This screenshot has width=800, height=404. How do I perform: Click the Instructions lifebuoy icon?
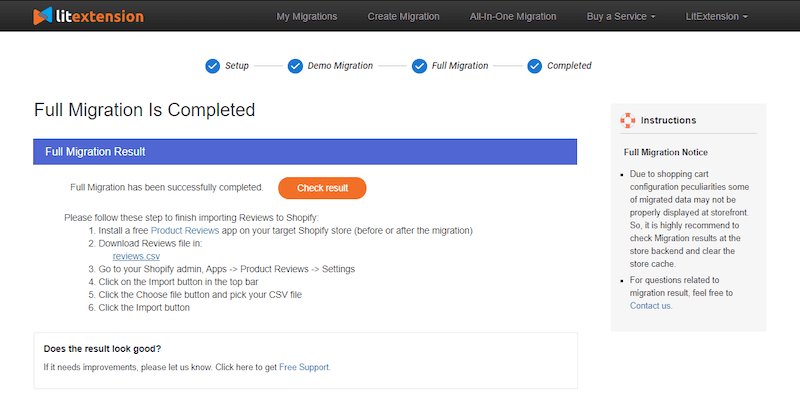[x=628, y=120]
